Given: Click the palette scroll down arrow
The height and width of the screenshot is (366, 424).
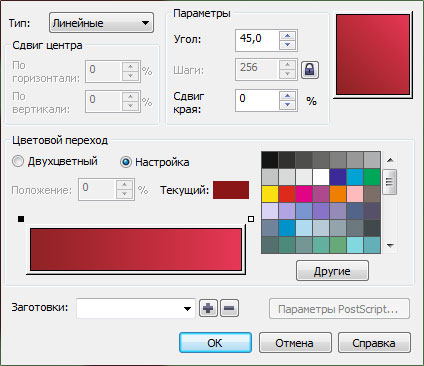Looking at the screenshot, I should point(390,246).
